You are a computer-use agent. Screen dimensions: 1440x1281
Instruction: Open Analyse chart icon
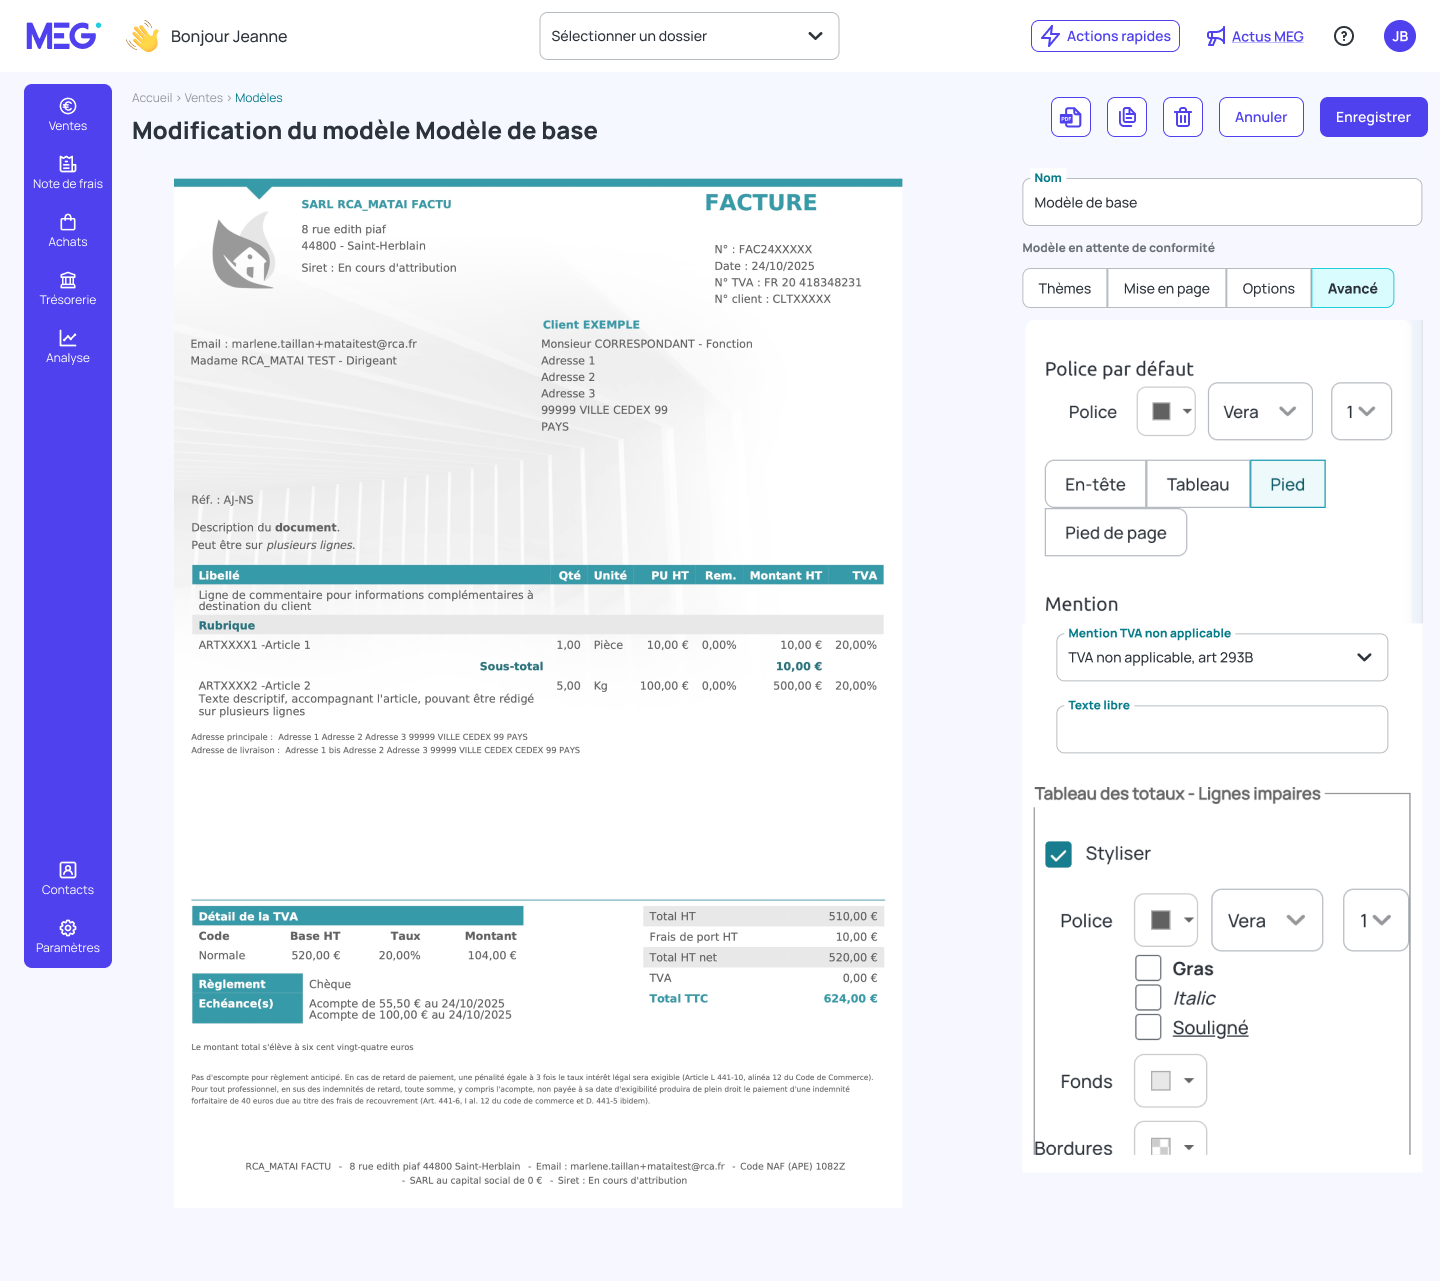(x=68, y=338)
